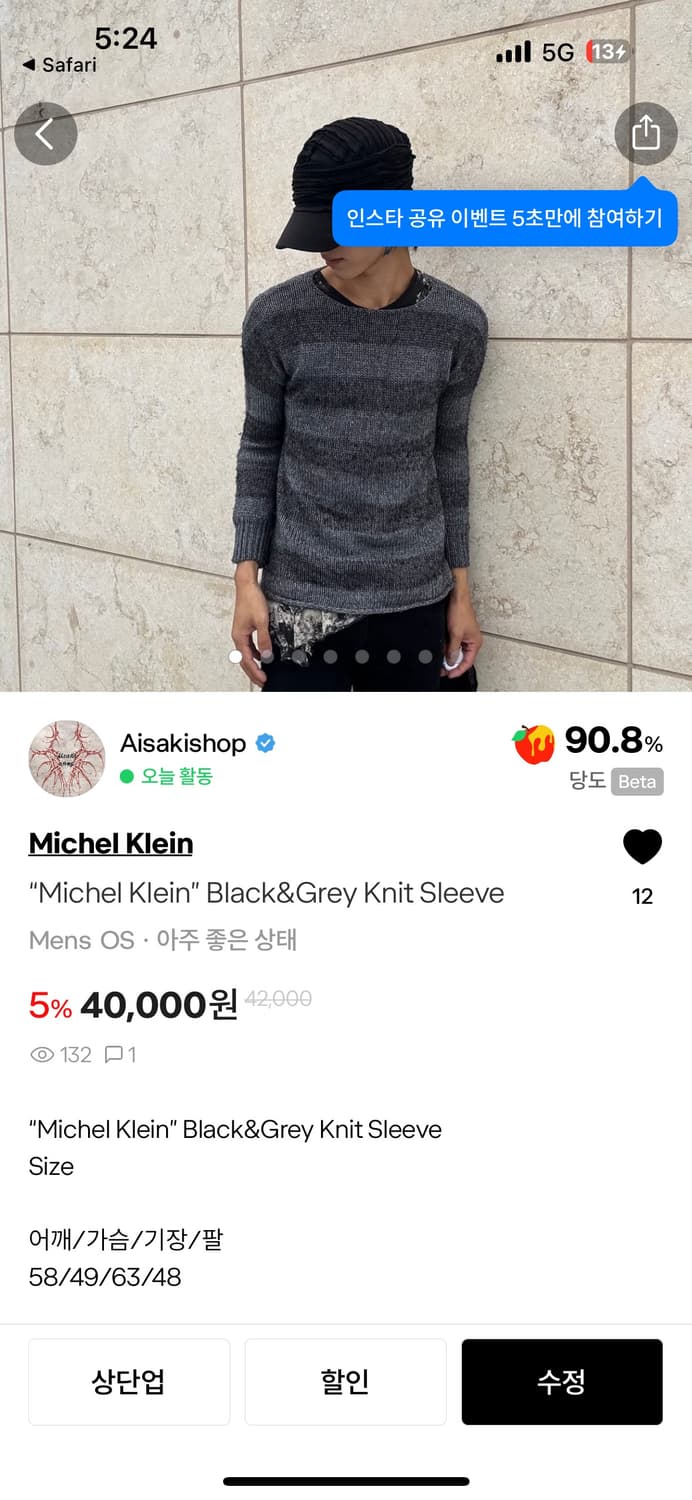Select the second image pagination dot
The height and width of the screenshot is (1500, 692).
click(x=267, y=657)
